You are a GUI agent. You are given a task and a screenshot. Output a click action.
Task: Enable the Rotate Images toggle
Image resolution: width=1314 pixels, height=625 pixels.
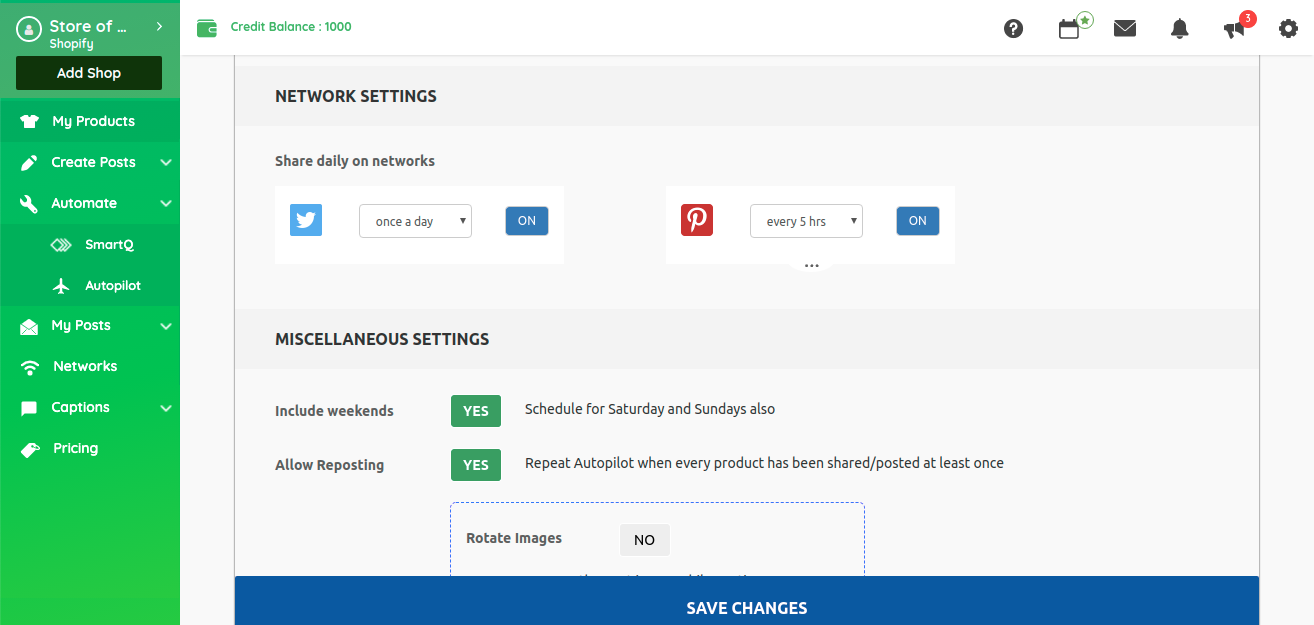(x=644, y=540)
